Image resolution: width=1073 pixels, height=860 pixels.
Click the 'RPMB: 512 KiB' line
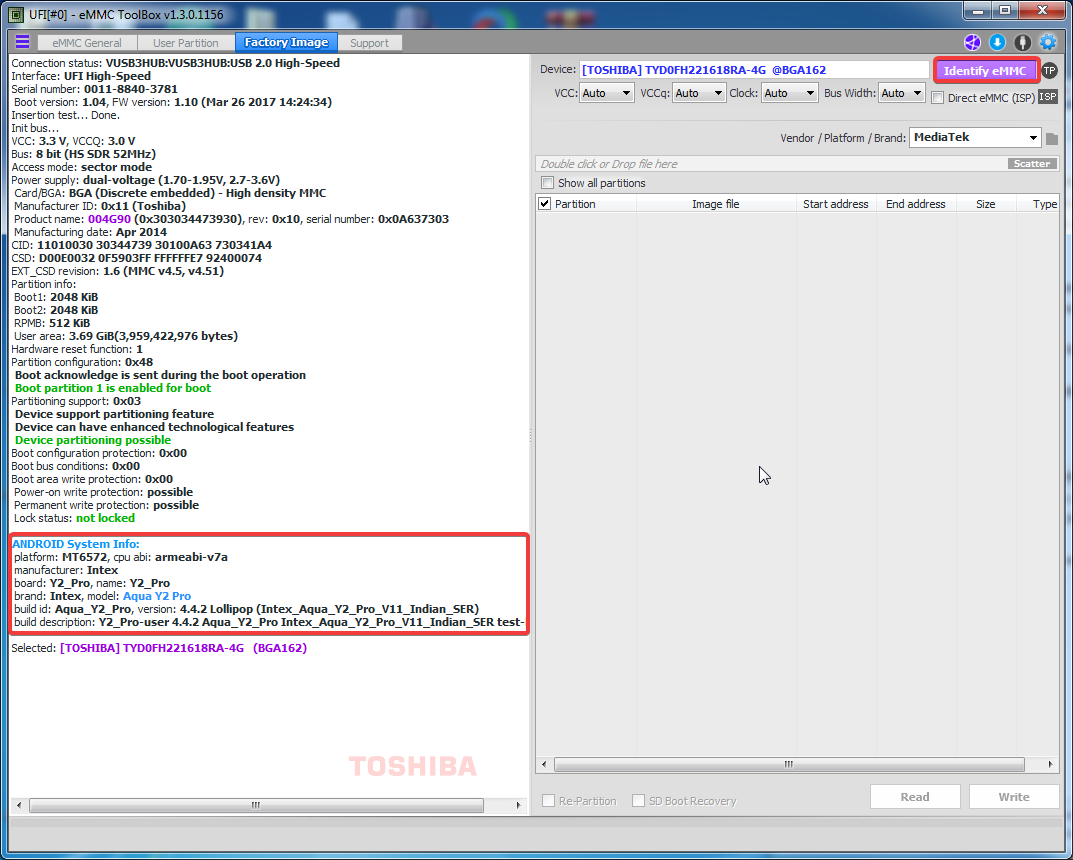tap(52, 323)
